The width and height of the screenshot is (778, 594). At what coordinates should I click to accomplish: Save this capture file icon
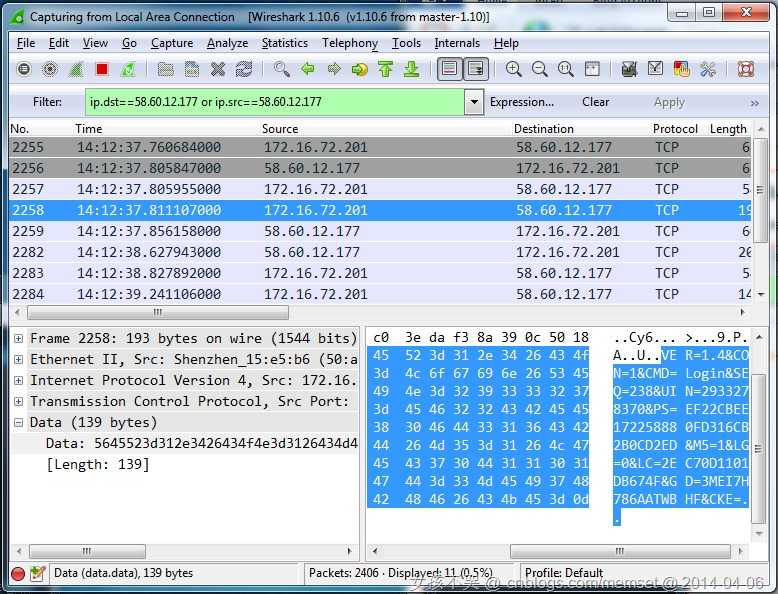click(x=192, y=69)
